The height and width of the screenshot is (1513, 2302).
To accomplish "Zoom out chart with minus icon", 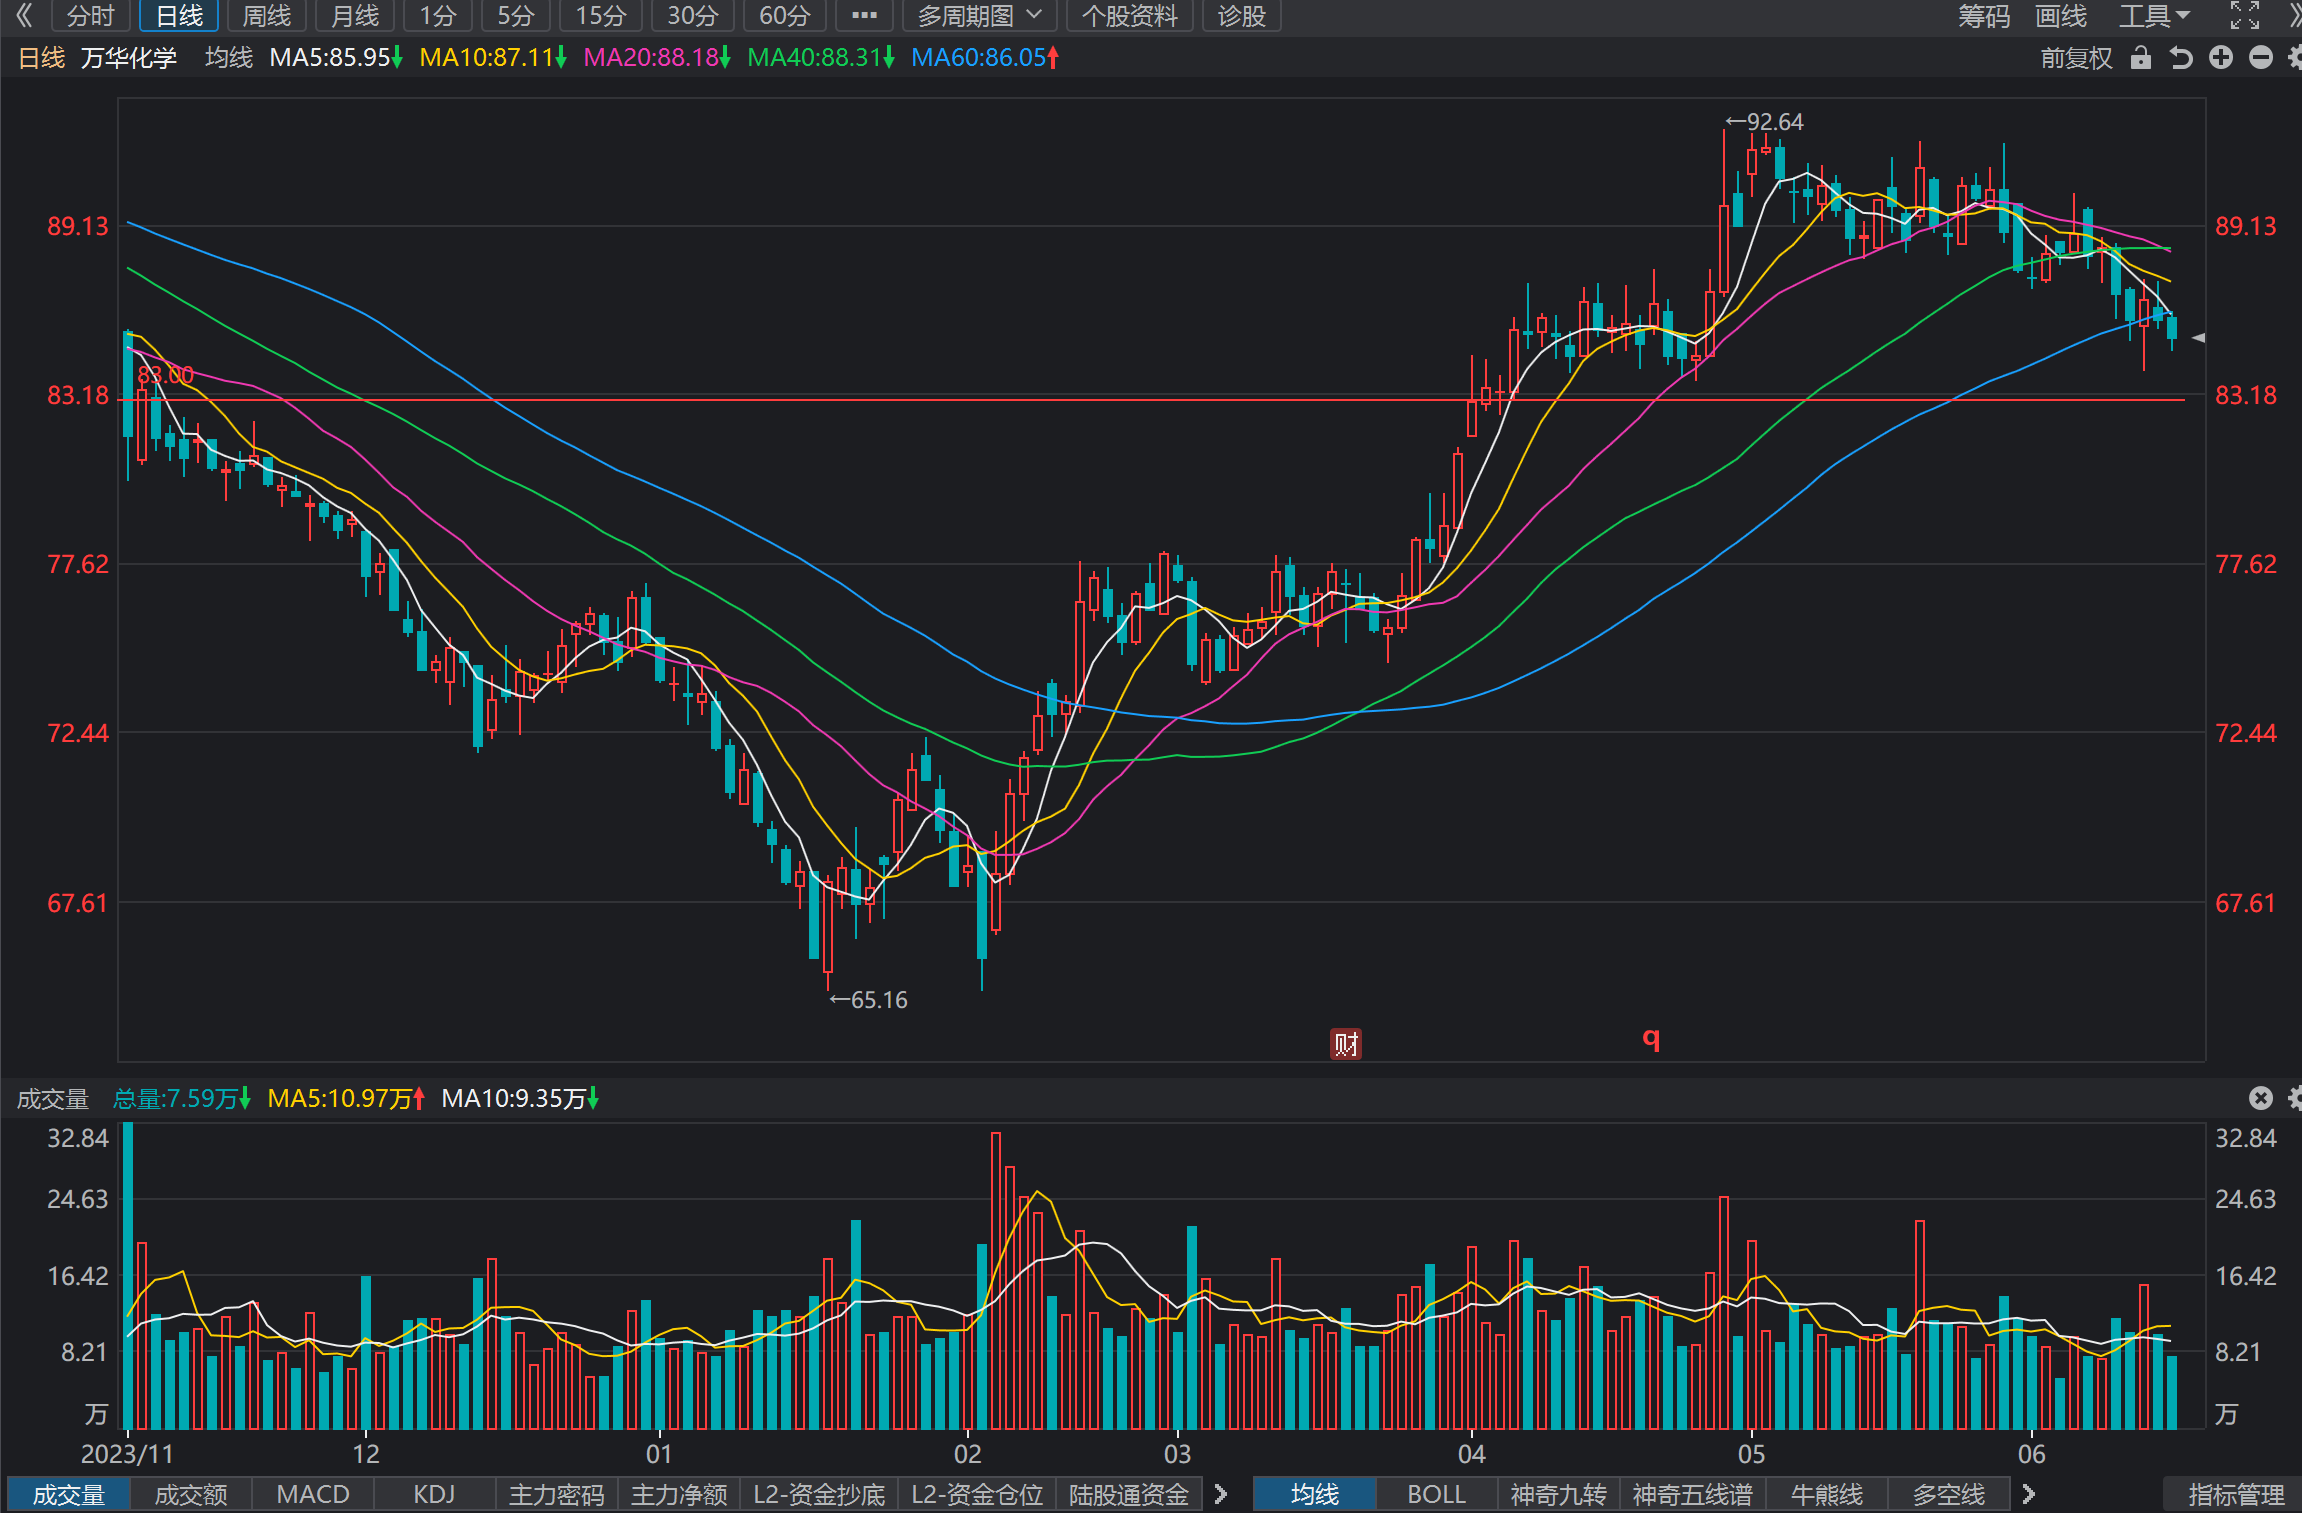I will tap(2260, 58).
